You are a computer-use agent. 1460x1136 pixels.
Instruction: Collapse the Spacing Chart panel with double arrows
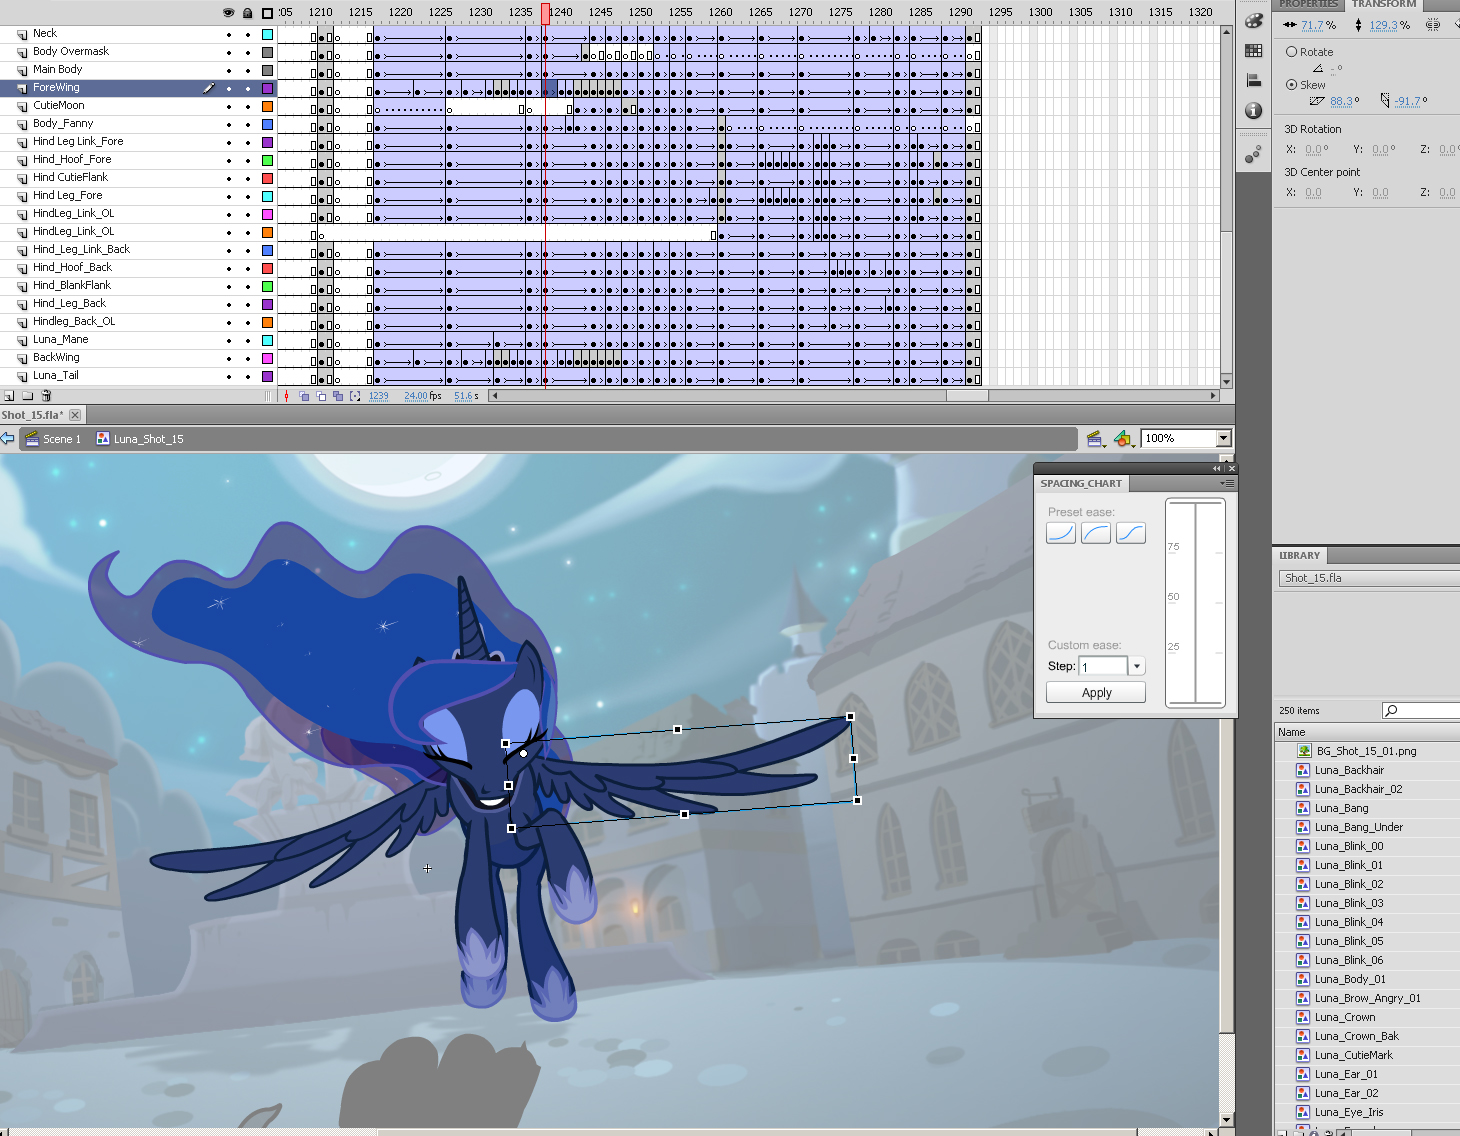coord(1217,468)
